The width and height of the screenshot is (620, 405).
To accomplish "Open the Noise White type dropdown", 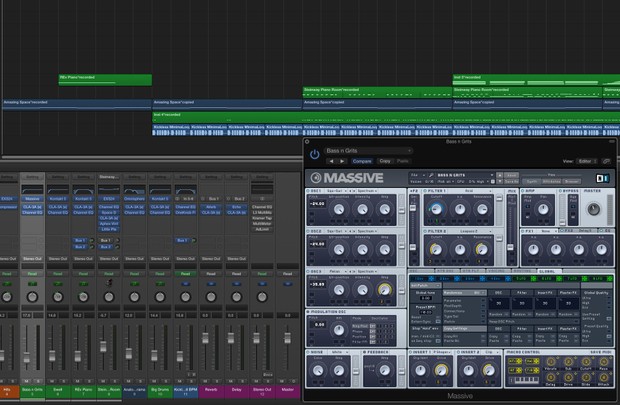I will click(340, 352).
